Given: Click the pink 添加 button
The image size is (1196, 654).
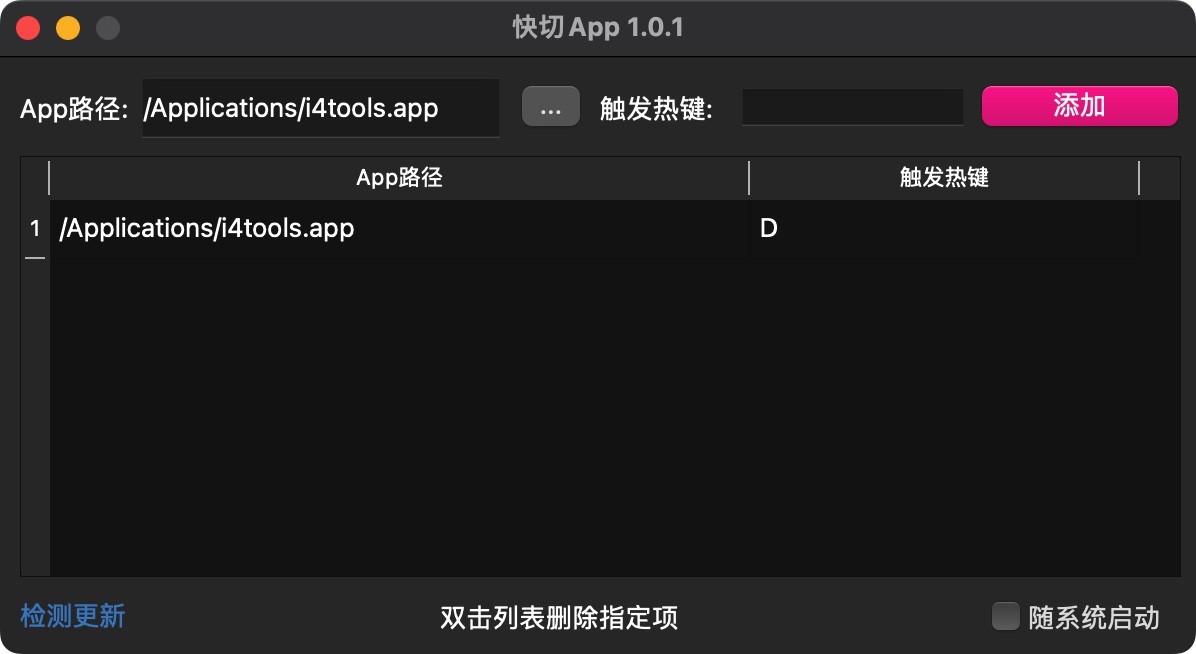Looking at the screenshot, I should coord(1079,106).
